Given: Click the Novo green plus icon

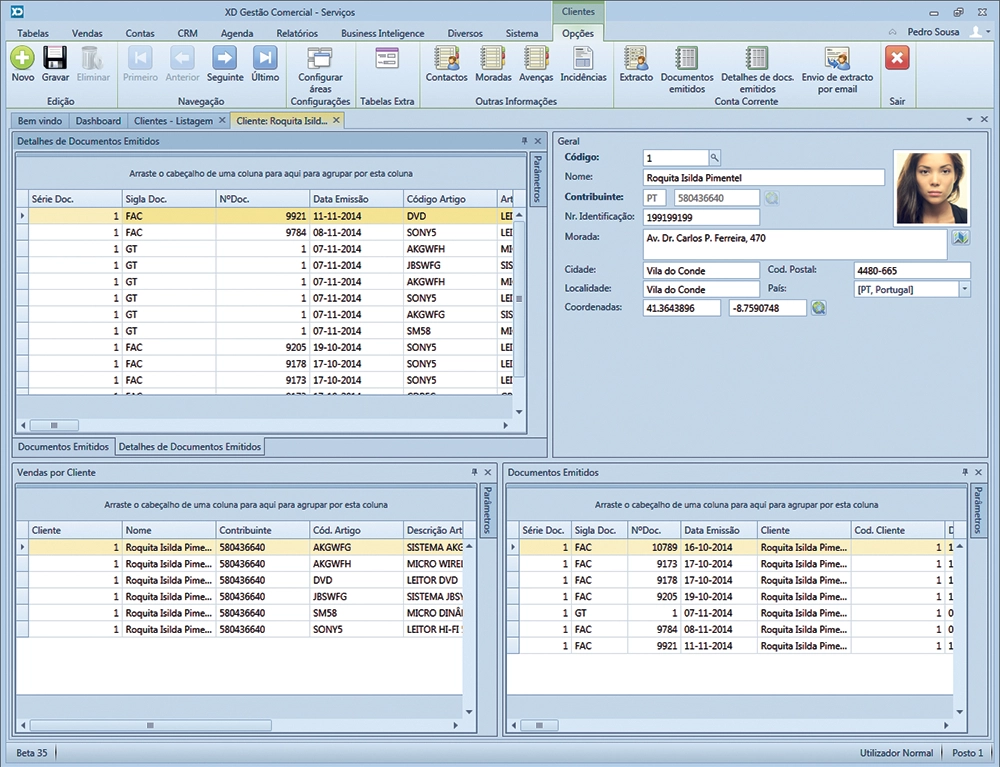Looking at the screenshot, I should pyautogui.click(x=22, y=59).
